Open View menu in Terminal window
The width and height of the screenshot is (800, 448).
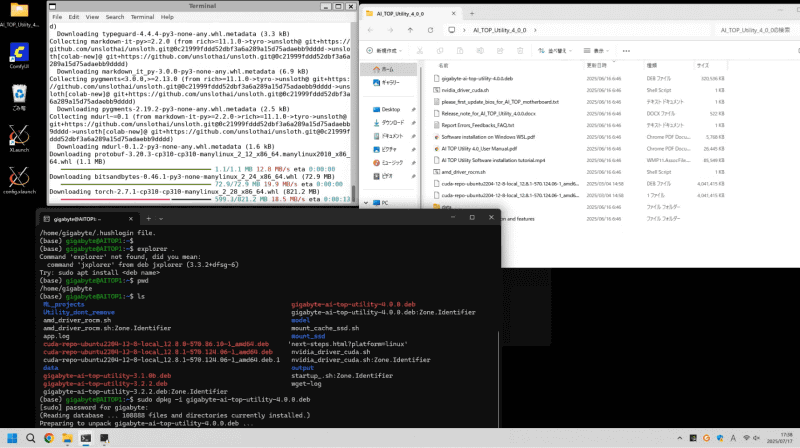pos(92,17)
